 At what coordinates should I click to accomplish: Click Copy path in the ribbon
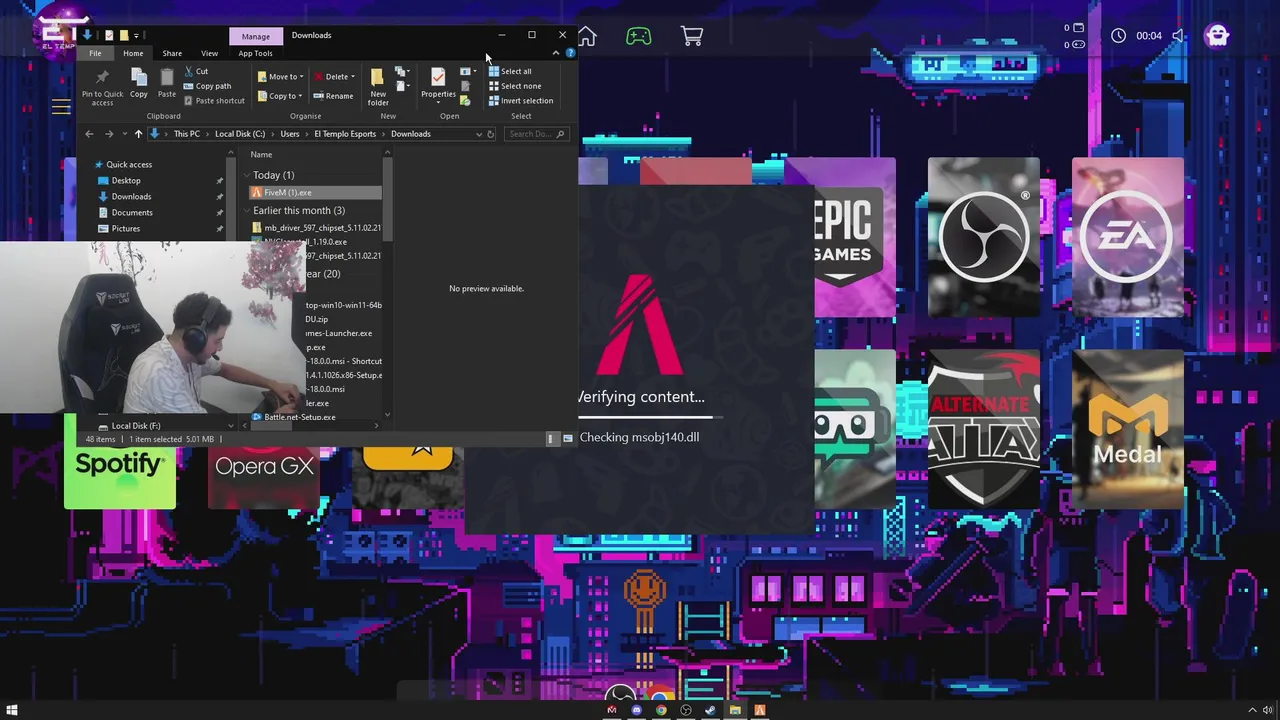click(x=207, y=86)
